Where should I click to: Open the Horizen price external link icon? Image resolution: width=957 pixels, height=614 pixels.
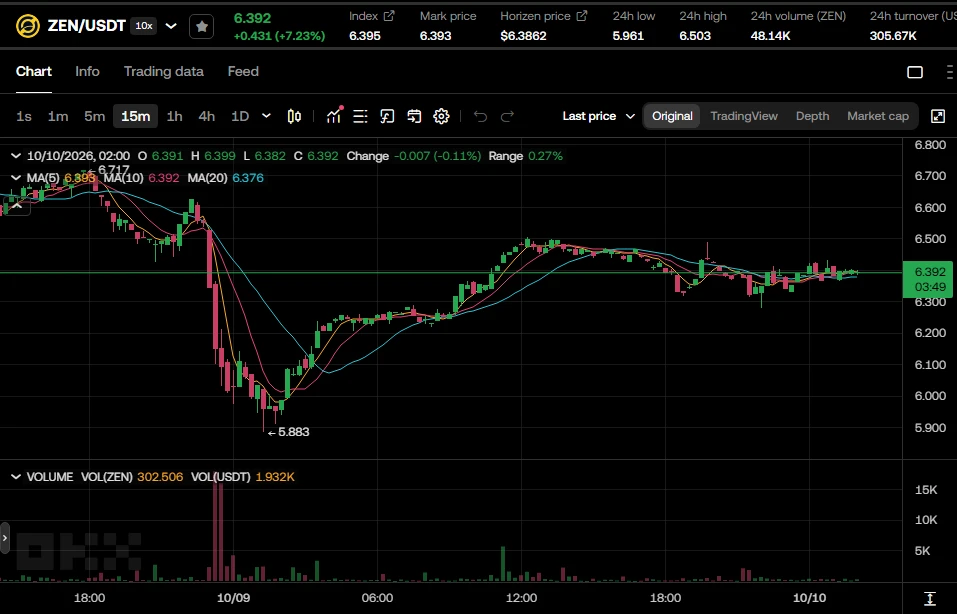click(582, 16)
